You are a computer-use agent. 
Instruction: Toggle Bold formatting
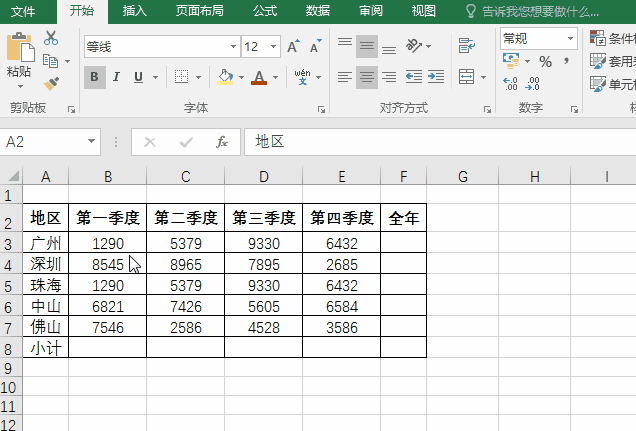tap(95, 77)
